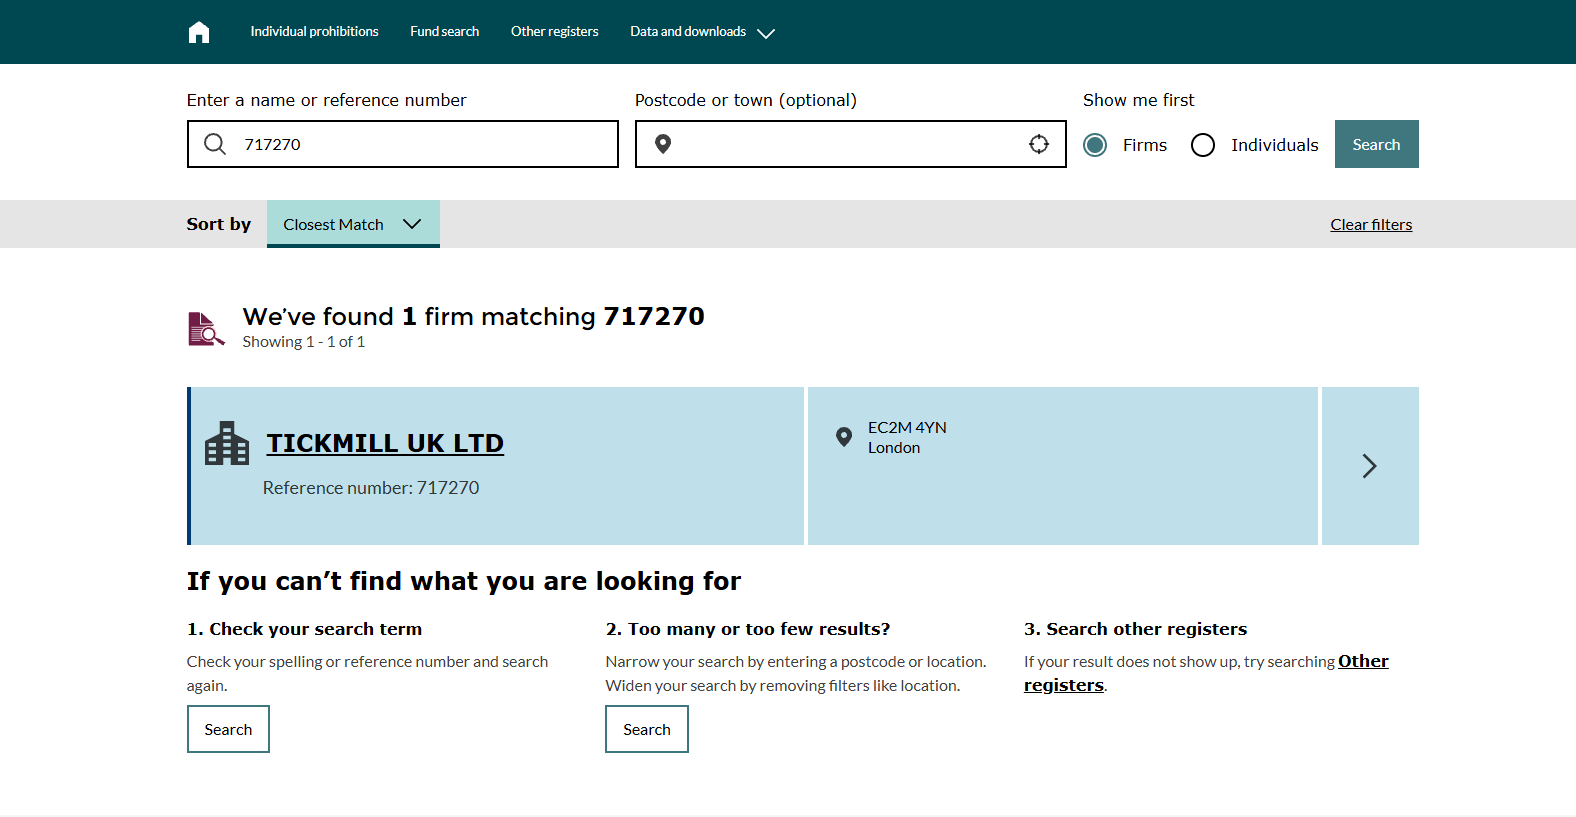Click the Showing 1 - 1 of 1 text
Viewport: 1576px width, 817px height.
coord(304,342)
